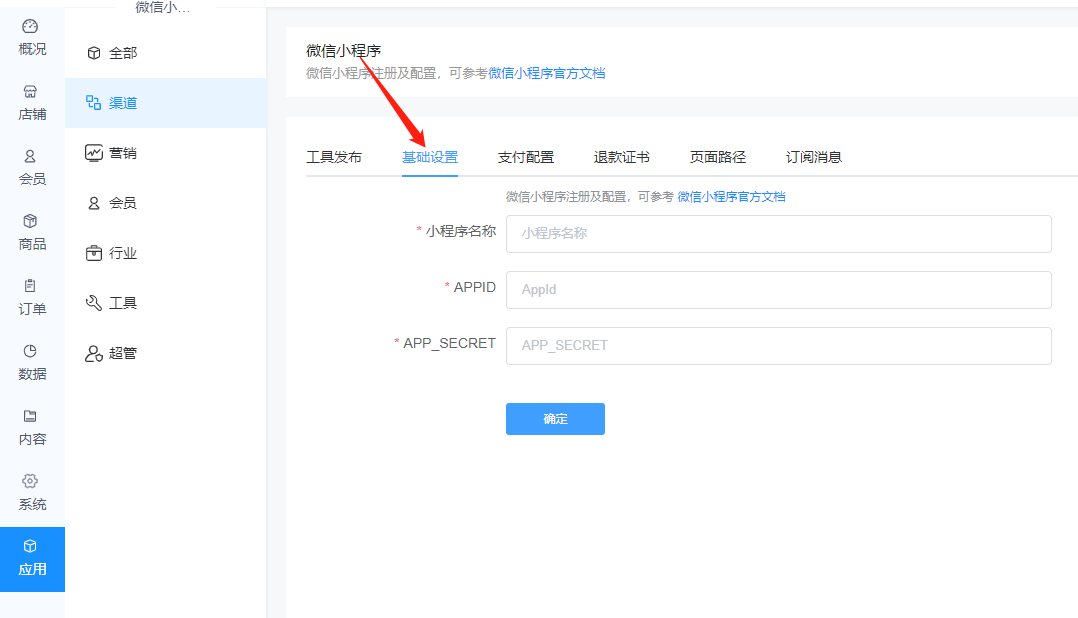The height and width of the screenshot is (618, 1078).
Task: Click the truncated 微信小… header text
Action: (163, 7)
